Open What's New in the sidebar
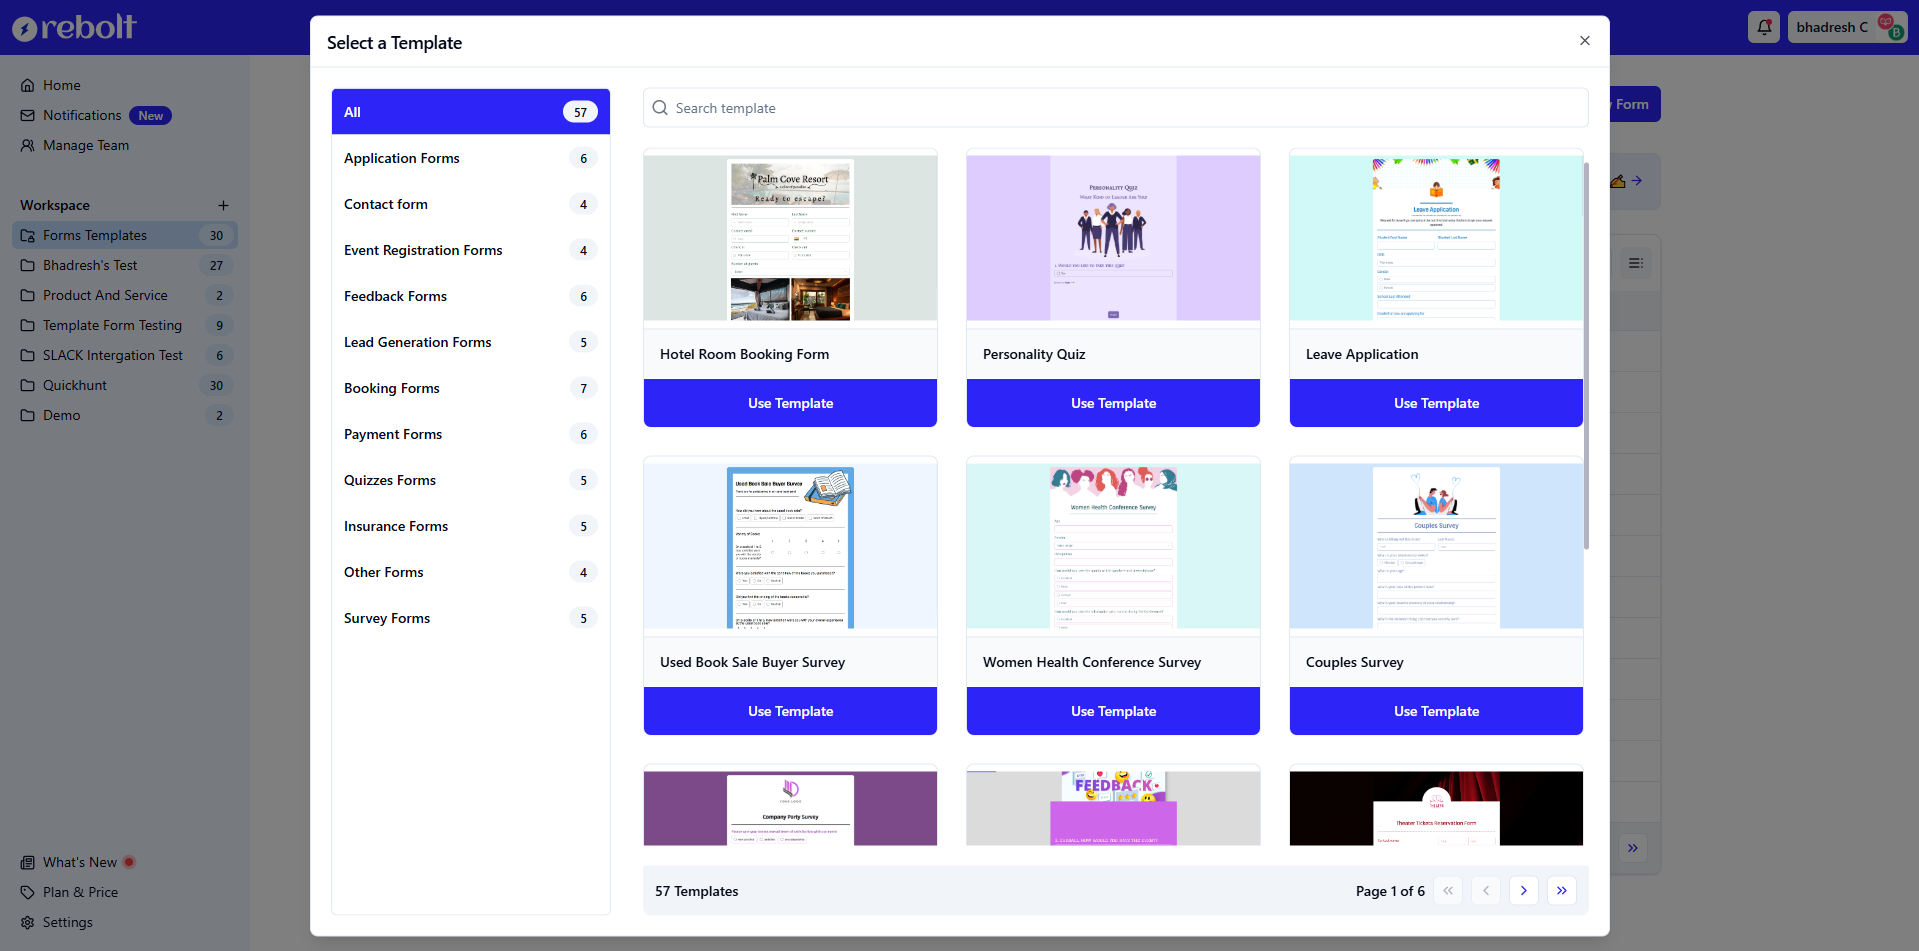The height and width of the screenshot is (951, 1919). coord(125,863)
